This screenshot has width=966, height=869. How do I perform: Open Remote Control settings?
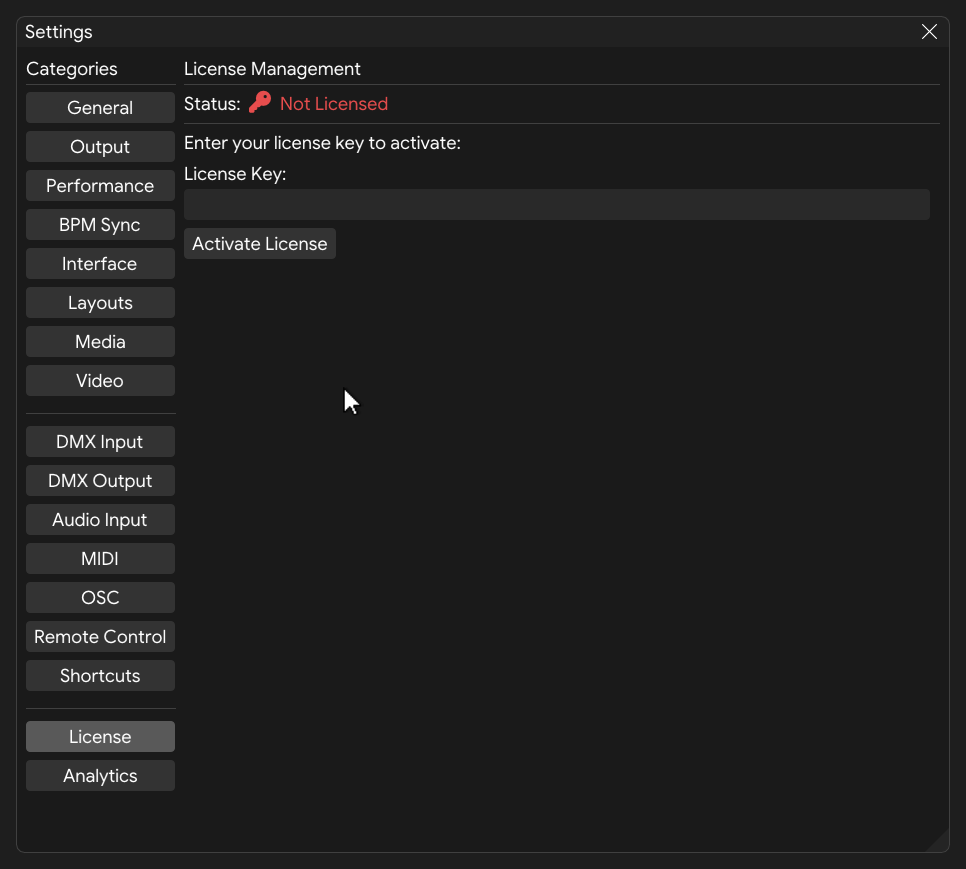pyautogui.click(x=100, y=637)
